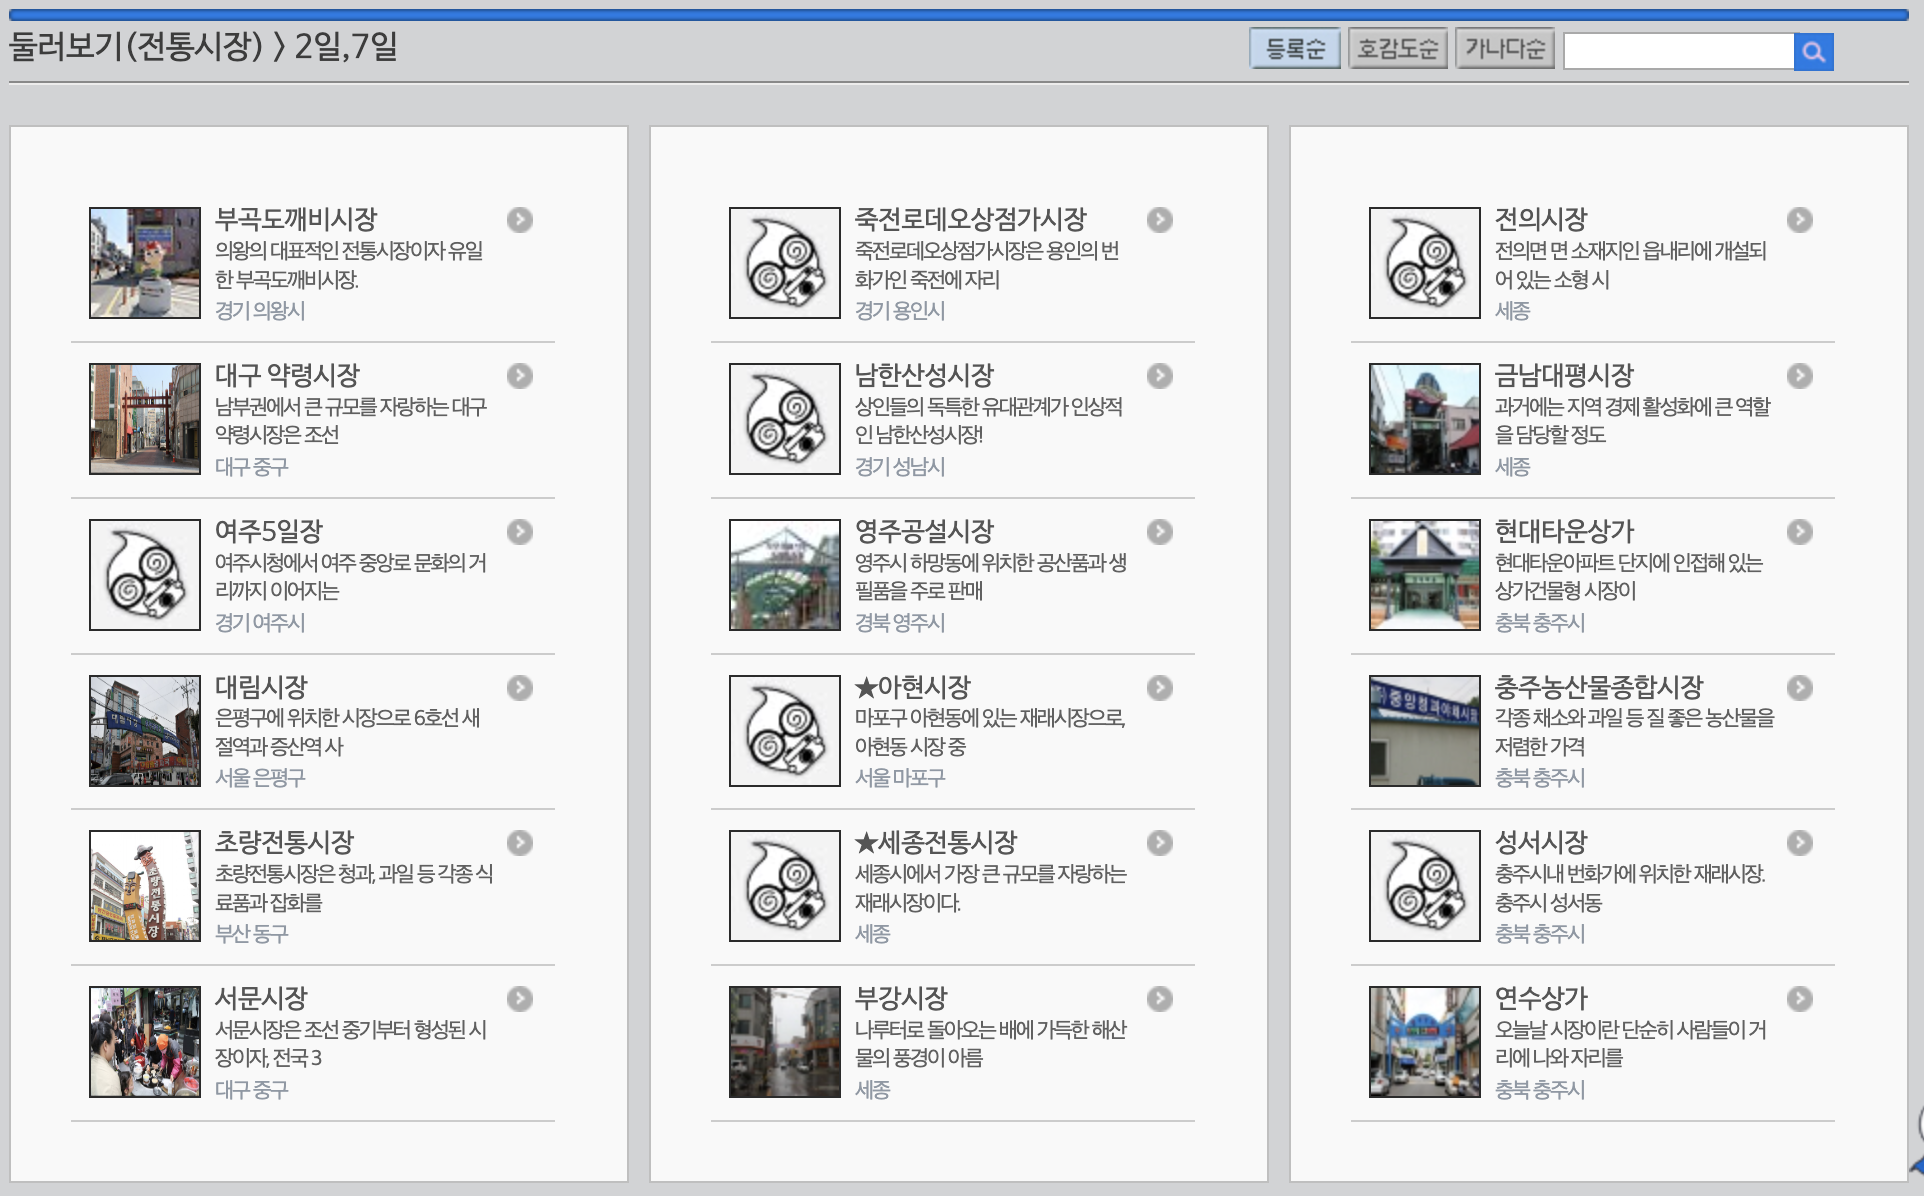
Task: Click the blue search magnifier icon
Action: [x=1813, y=52]
